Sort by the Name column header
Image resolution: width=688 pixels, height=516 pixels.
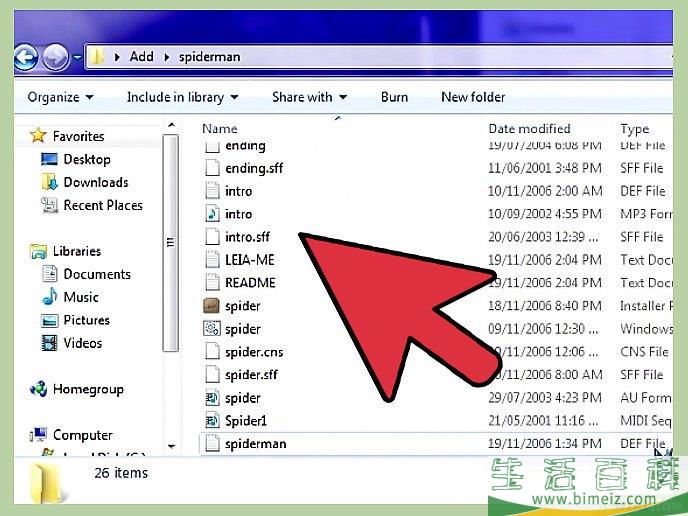coord(220,129)
